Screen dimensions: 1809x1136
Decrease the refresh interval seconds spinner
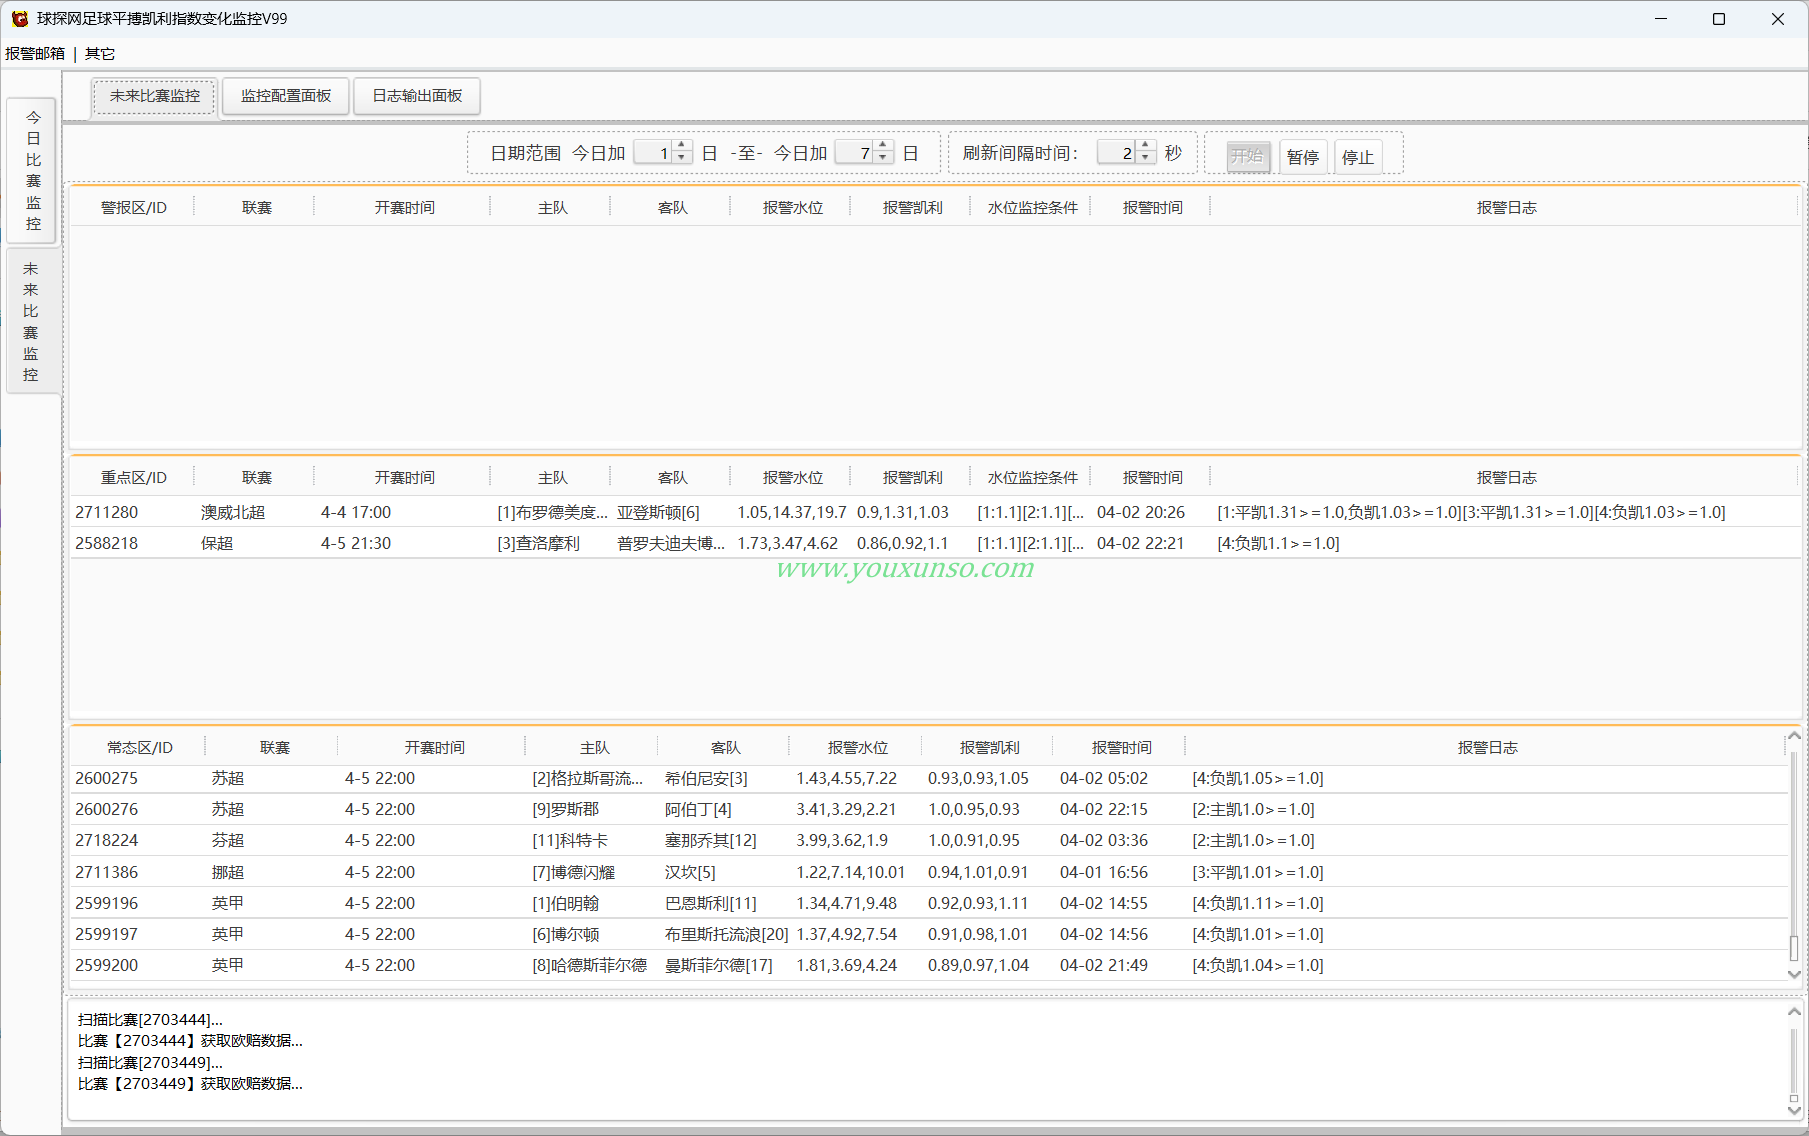click(1146, 158)
